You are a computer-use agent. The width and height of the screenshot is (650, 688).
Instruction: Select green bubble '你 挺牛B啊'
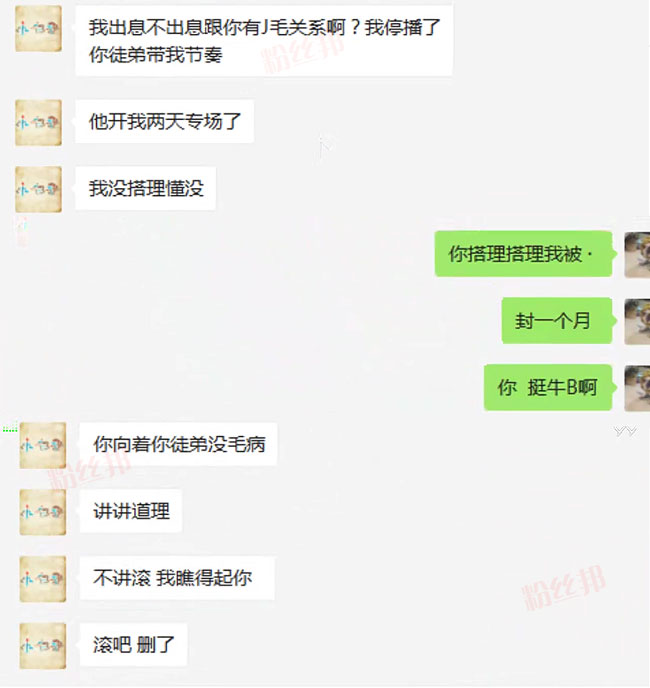point(549,387)
